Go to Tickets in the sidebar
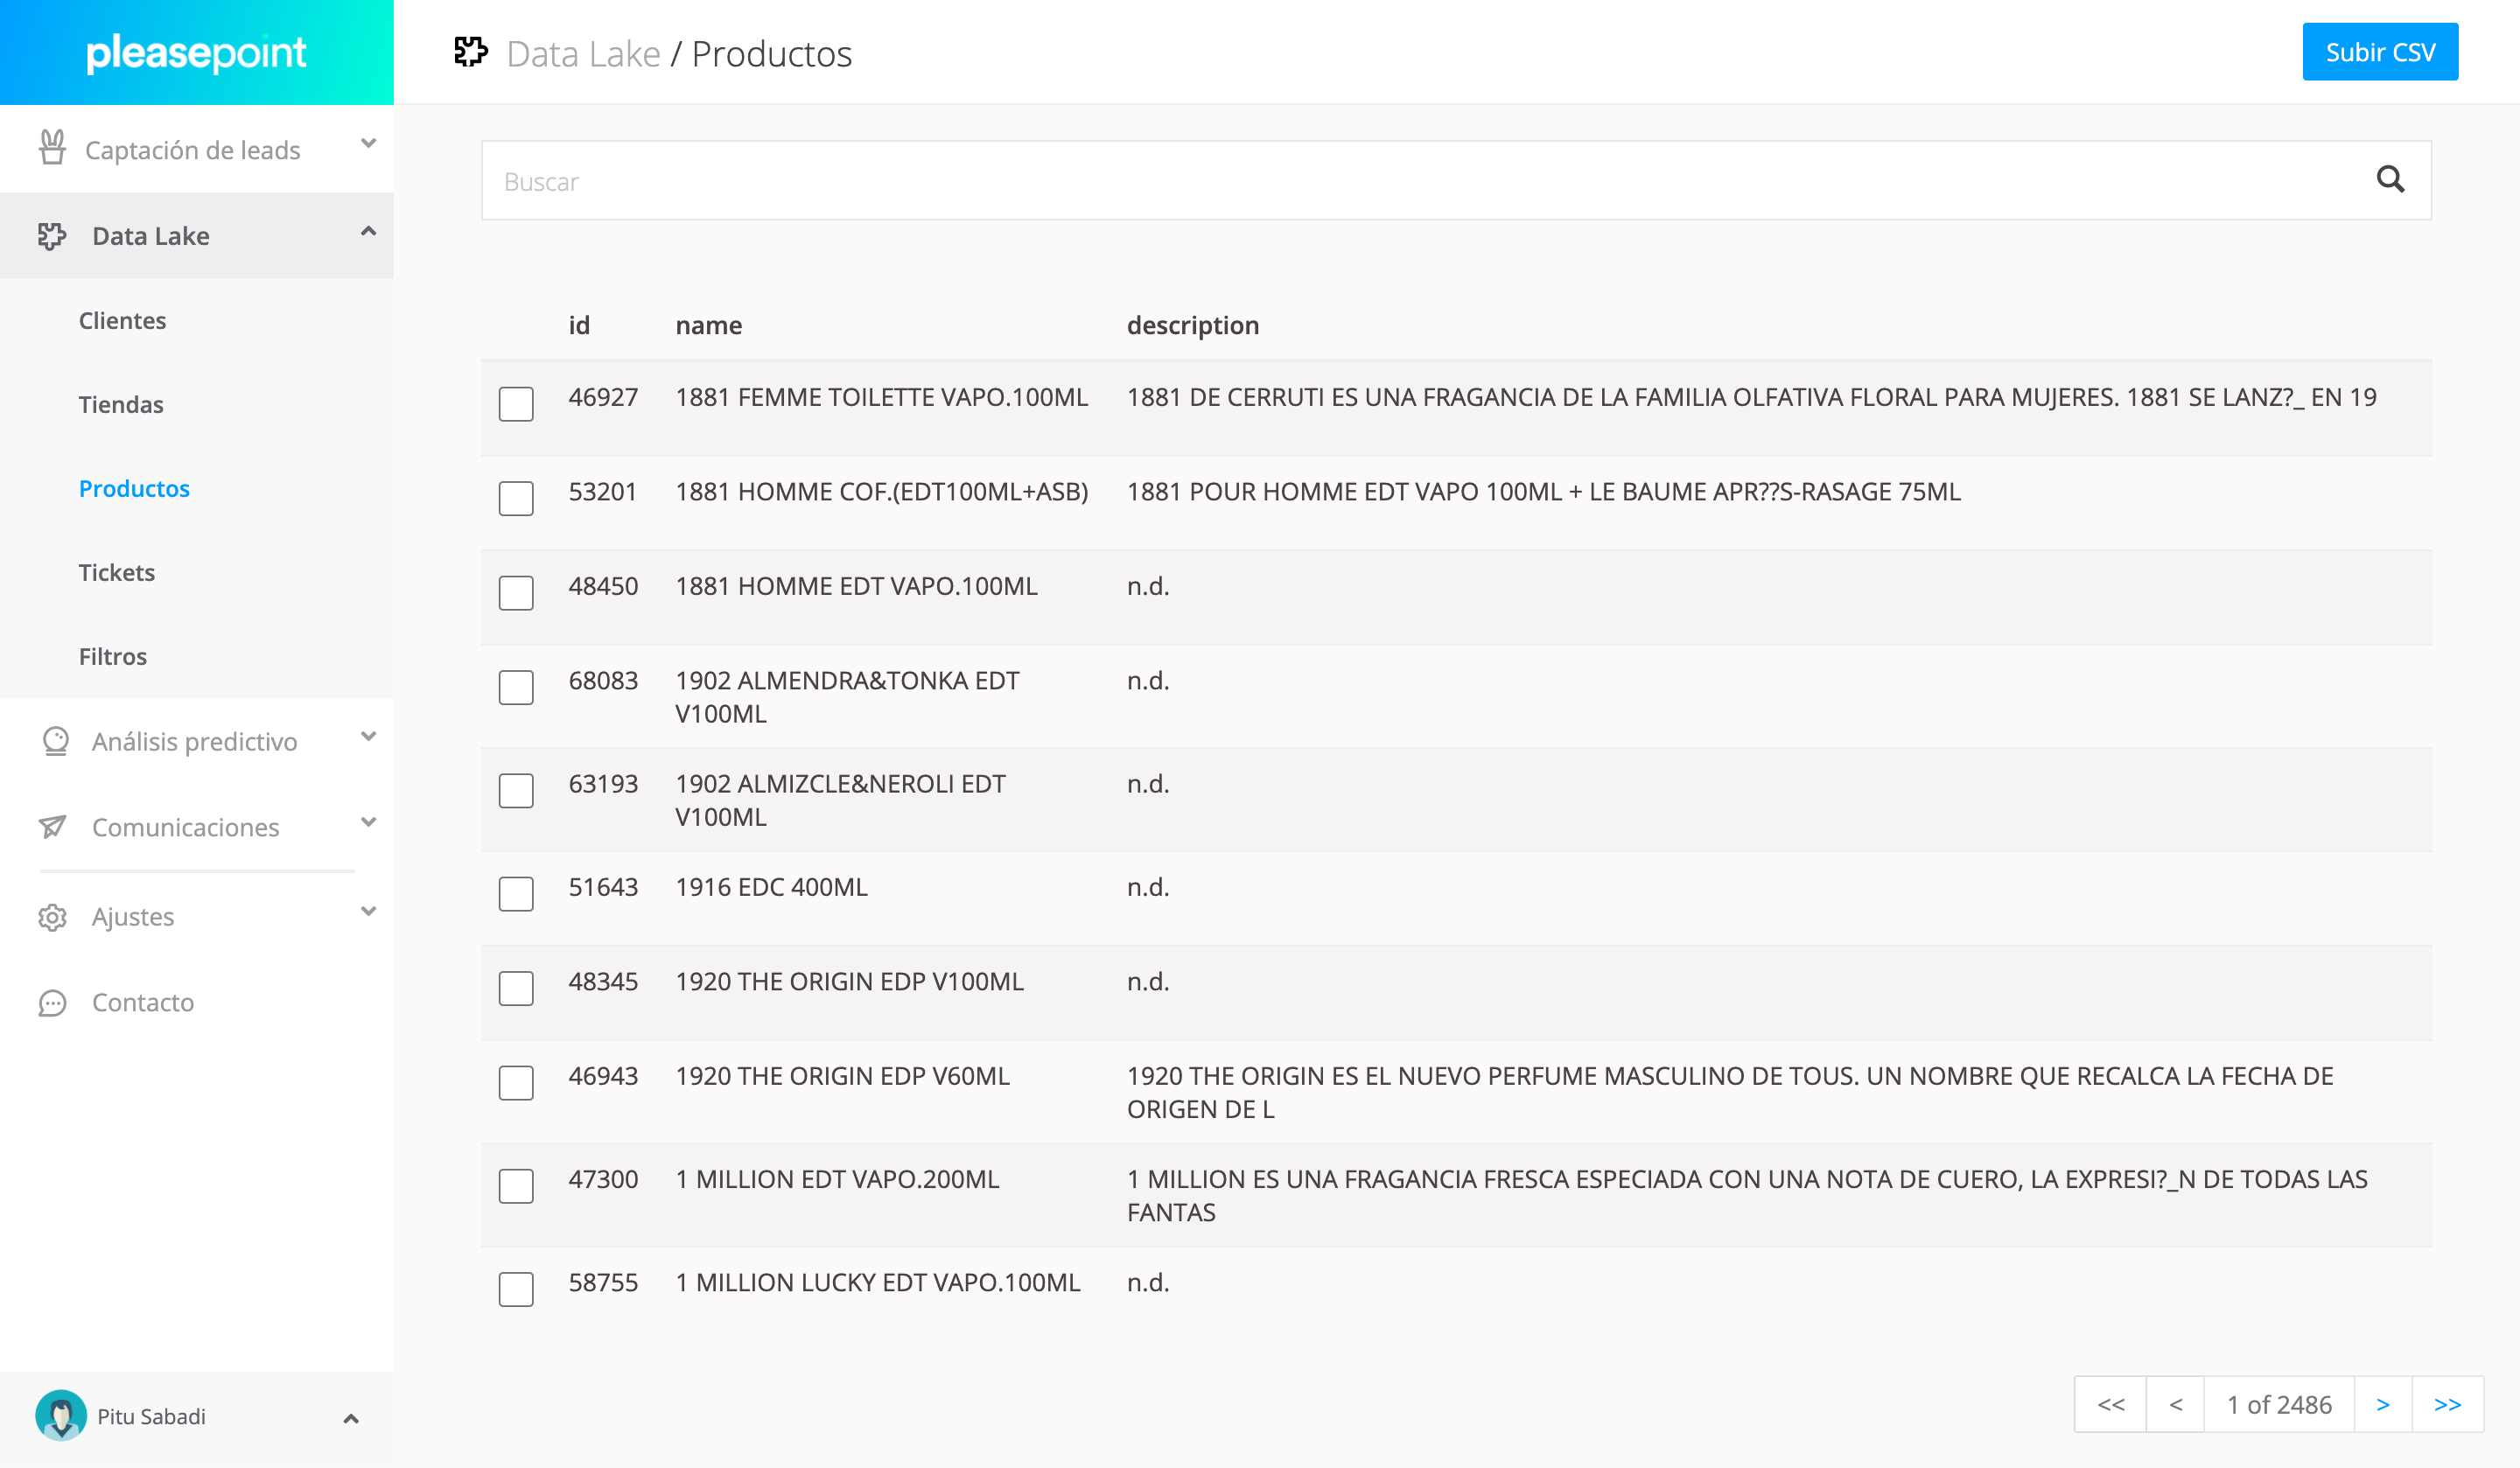The width and height of the screenshot is (2520, 1468). tap(116, 572)
